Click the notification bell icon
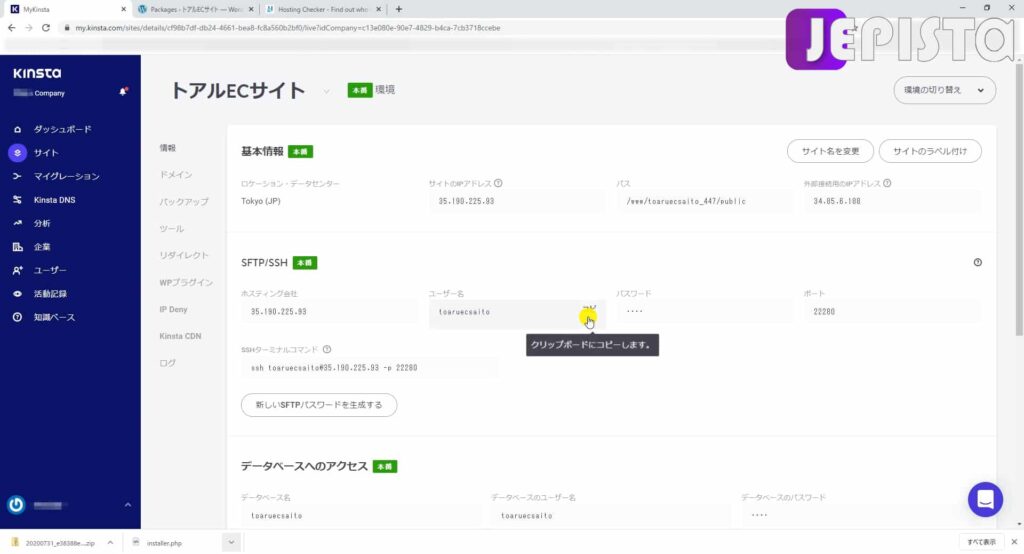The image size is (1024, 554). point(123,92)
